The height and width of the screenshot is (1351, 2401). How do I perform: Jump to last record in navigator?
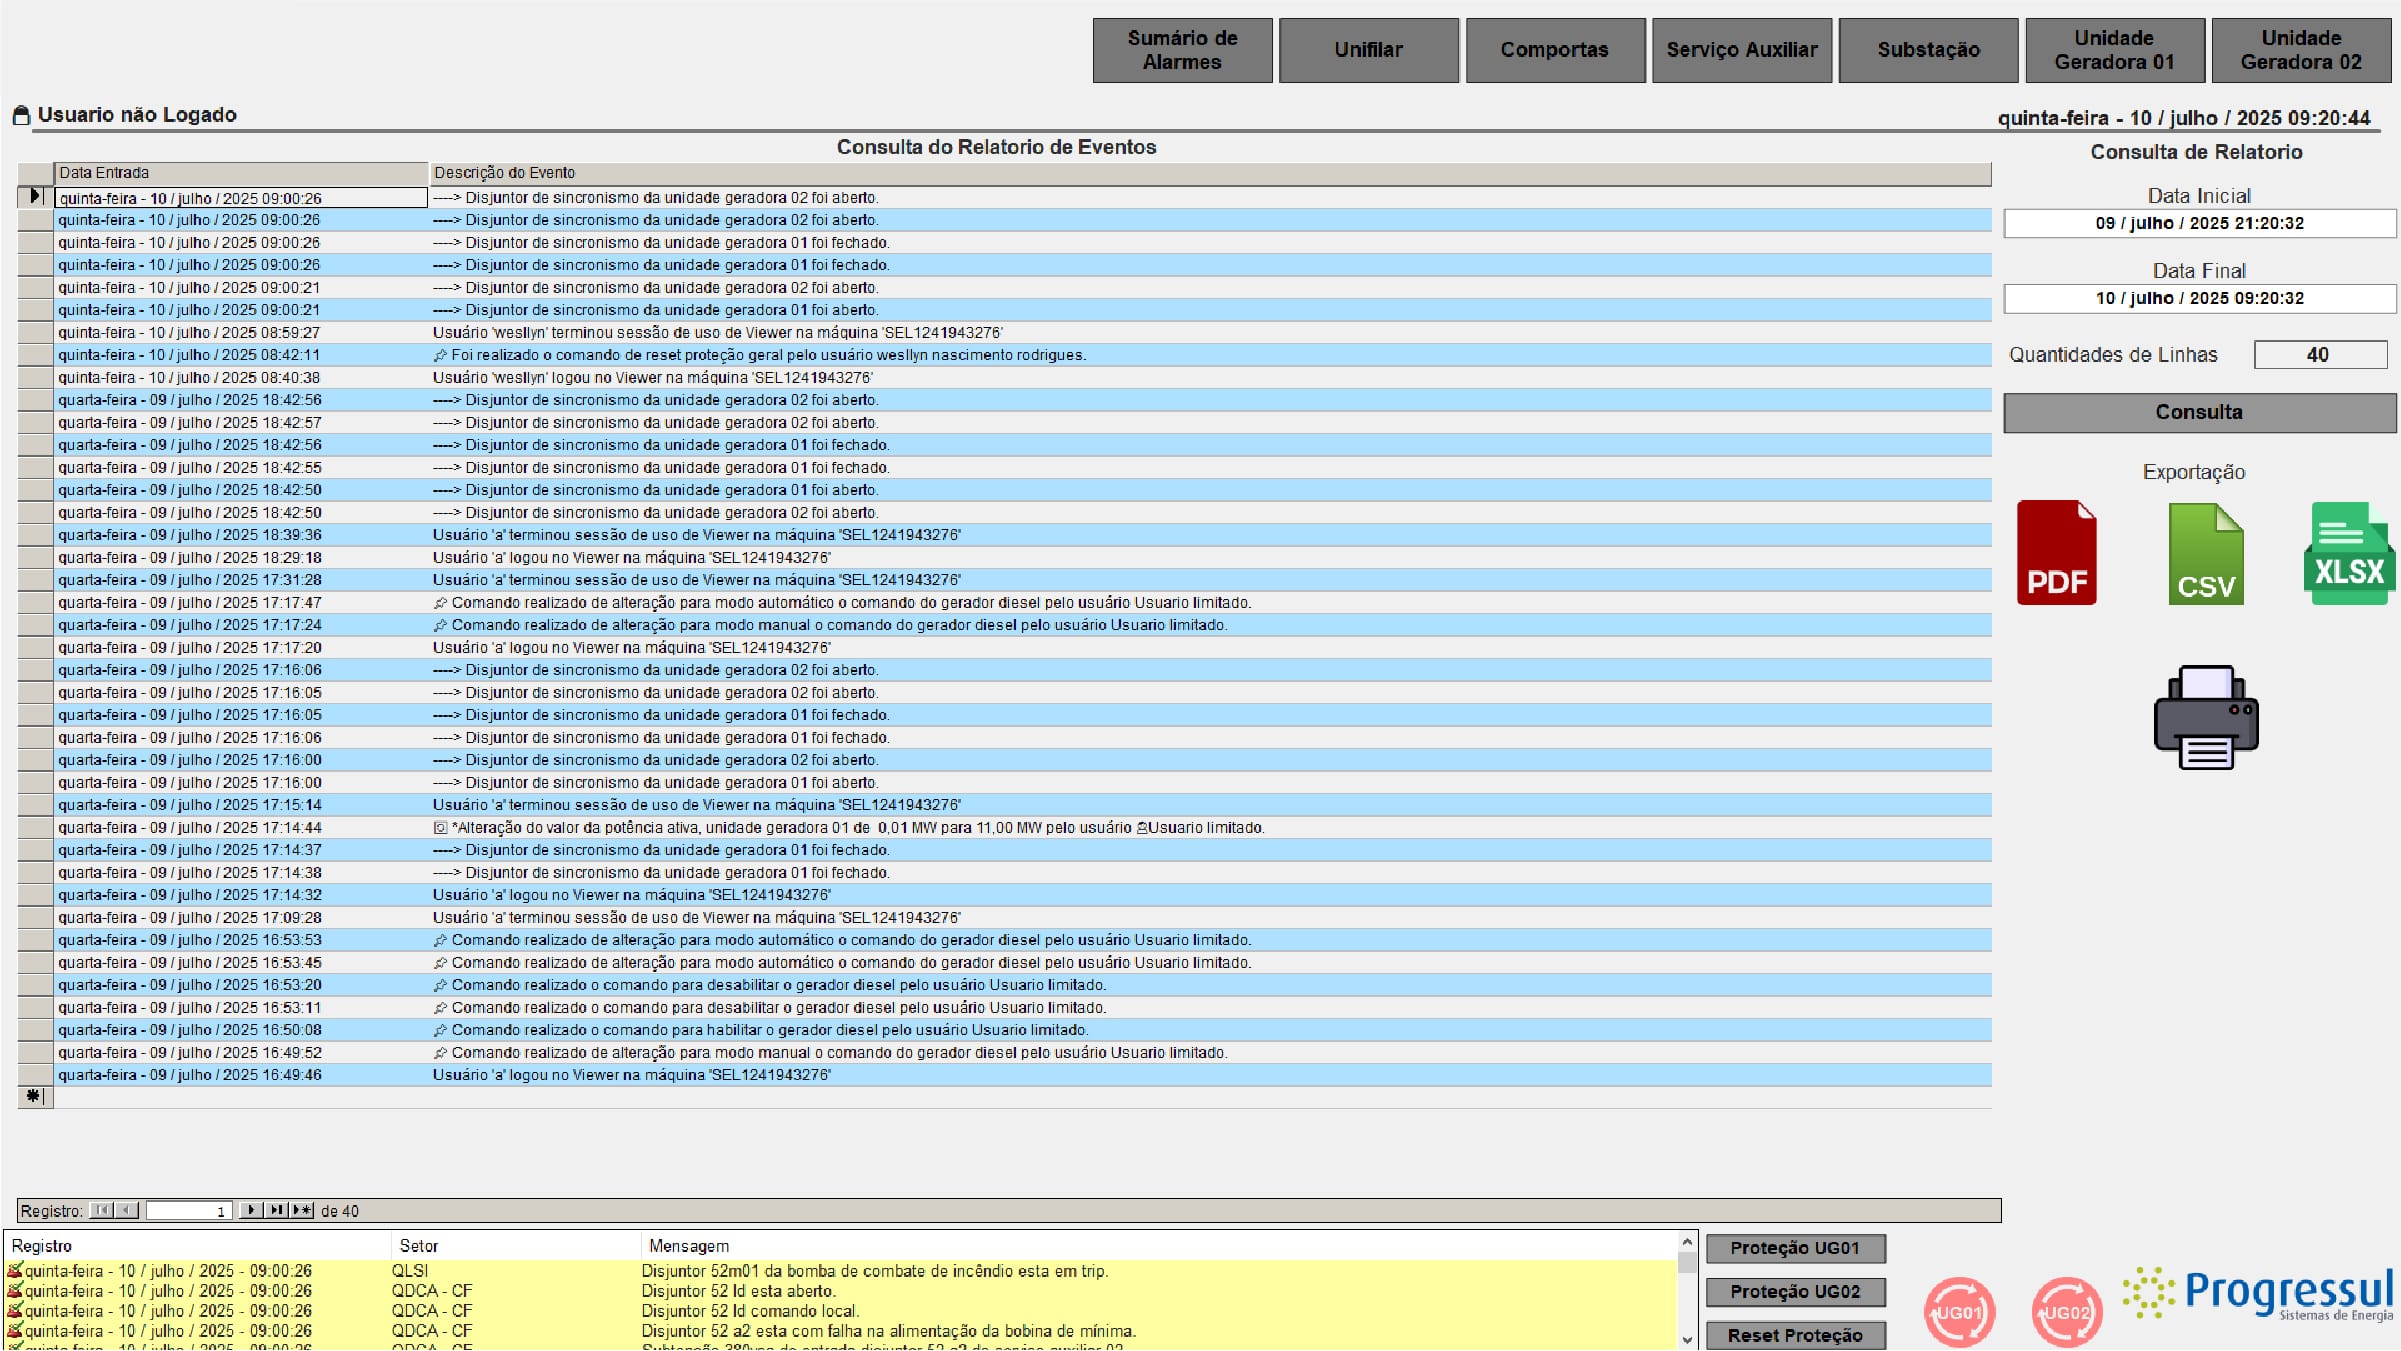[x=276, y=1210]
